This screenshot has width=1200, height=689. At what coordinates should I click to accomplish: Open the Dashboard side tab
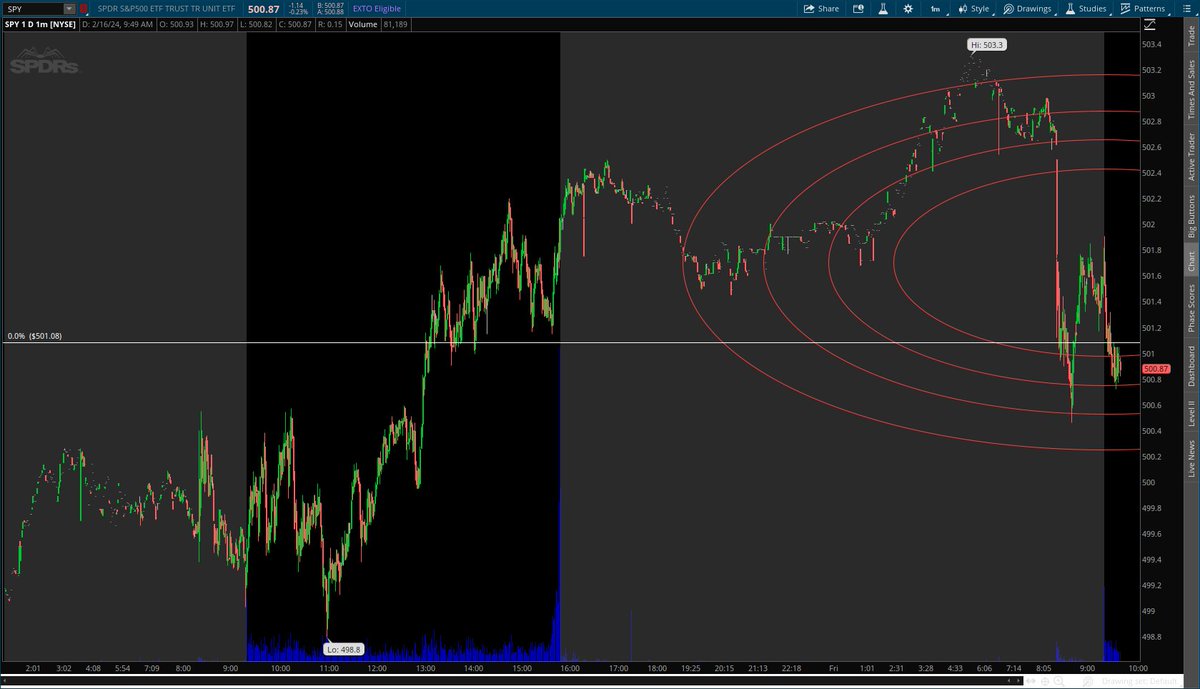pyautogui.click(x=1190, y=366)
